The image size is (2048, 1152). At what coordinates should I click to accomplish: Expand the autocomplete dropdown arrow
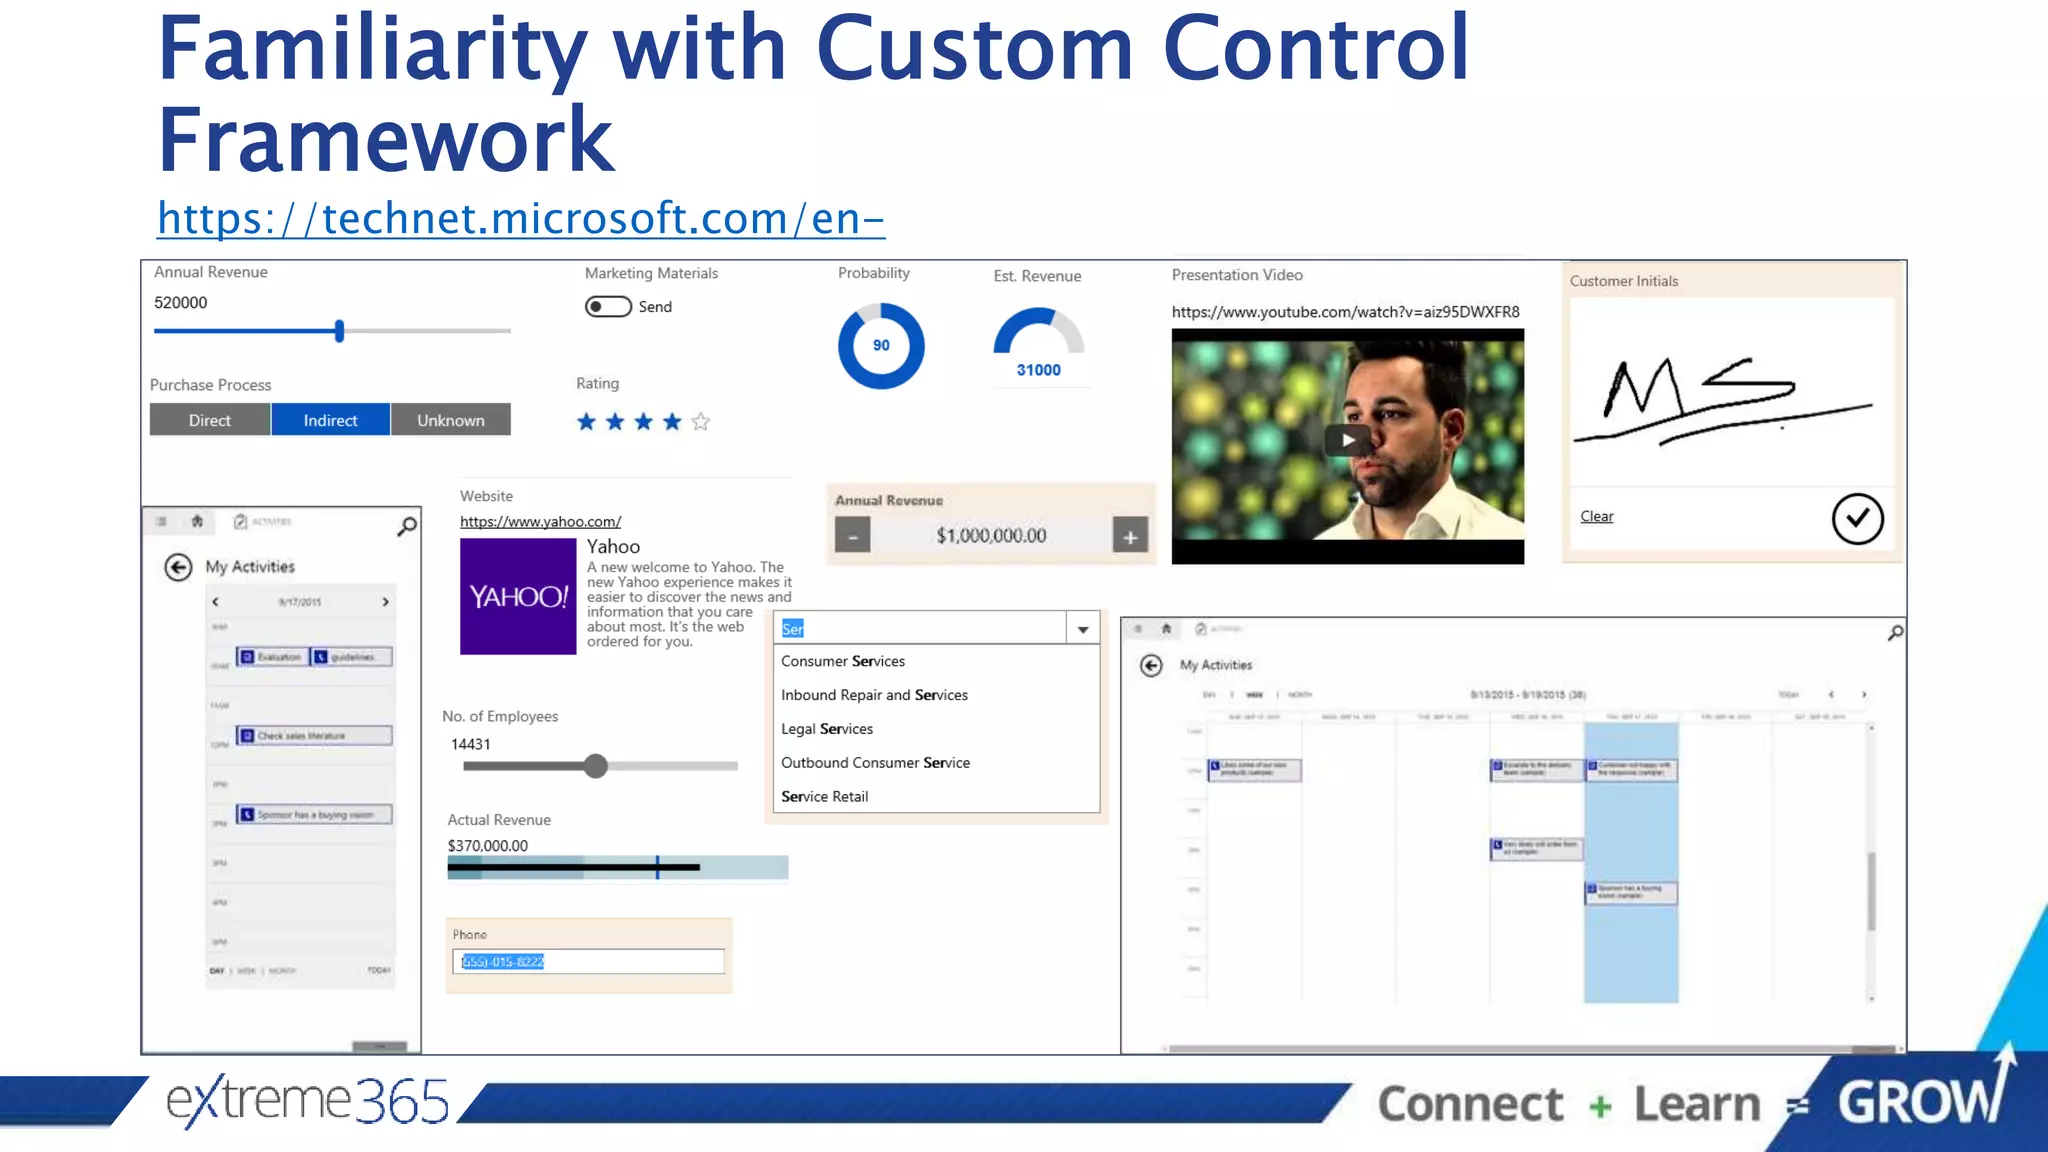pos(1083,629)
